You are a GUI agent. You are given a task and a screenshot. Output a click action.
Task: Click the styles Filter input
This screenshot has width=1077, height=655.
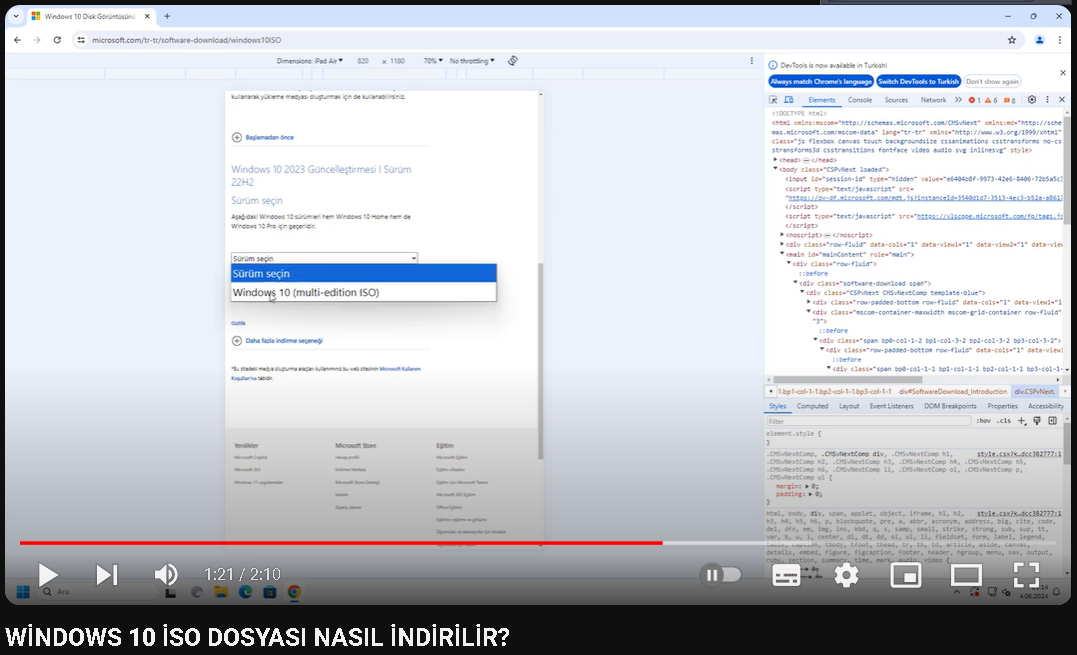[869, 421]
